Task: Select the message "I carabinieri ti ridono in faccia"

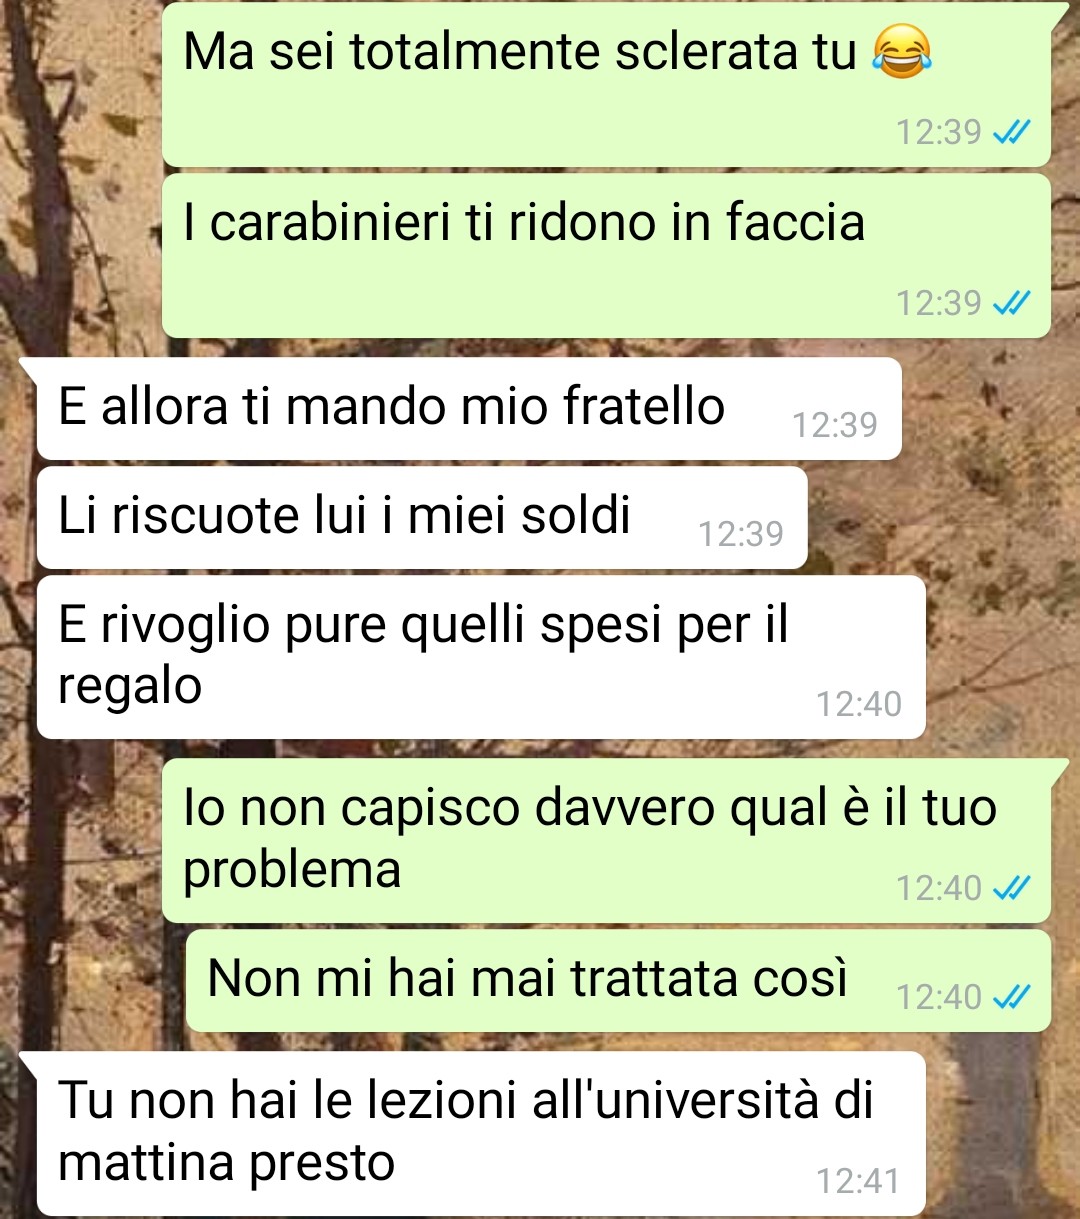Action: [x=606, y=256]
